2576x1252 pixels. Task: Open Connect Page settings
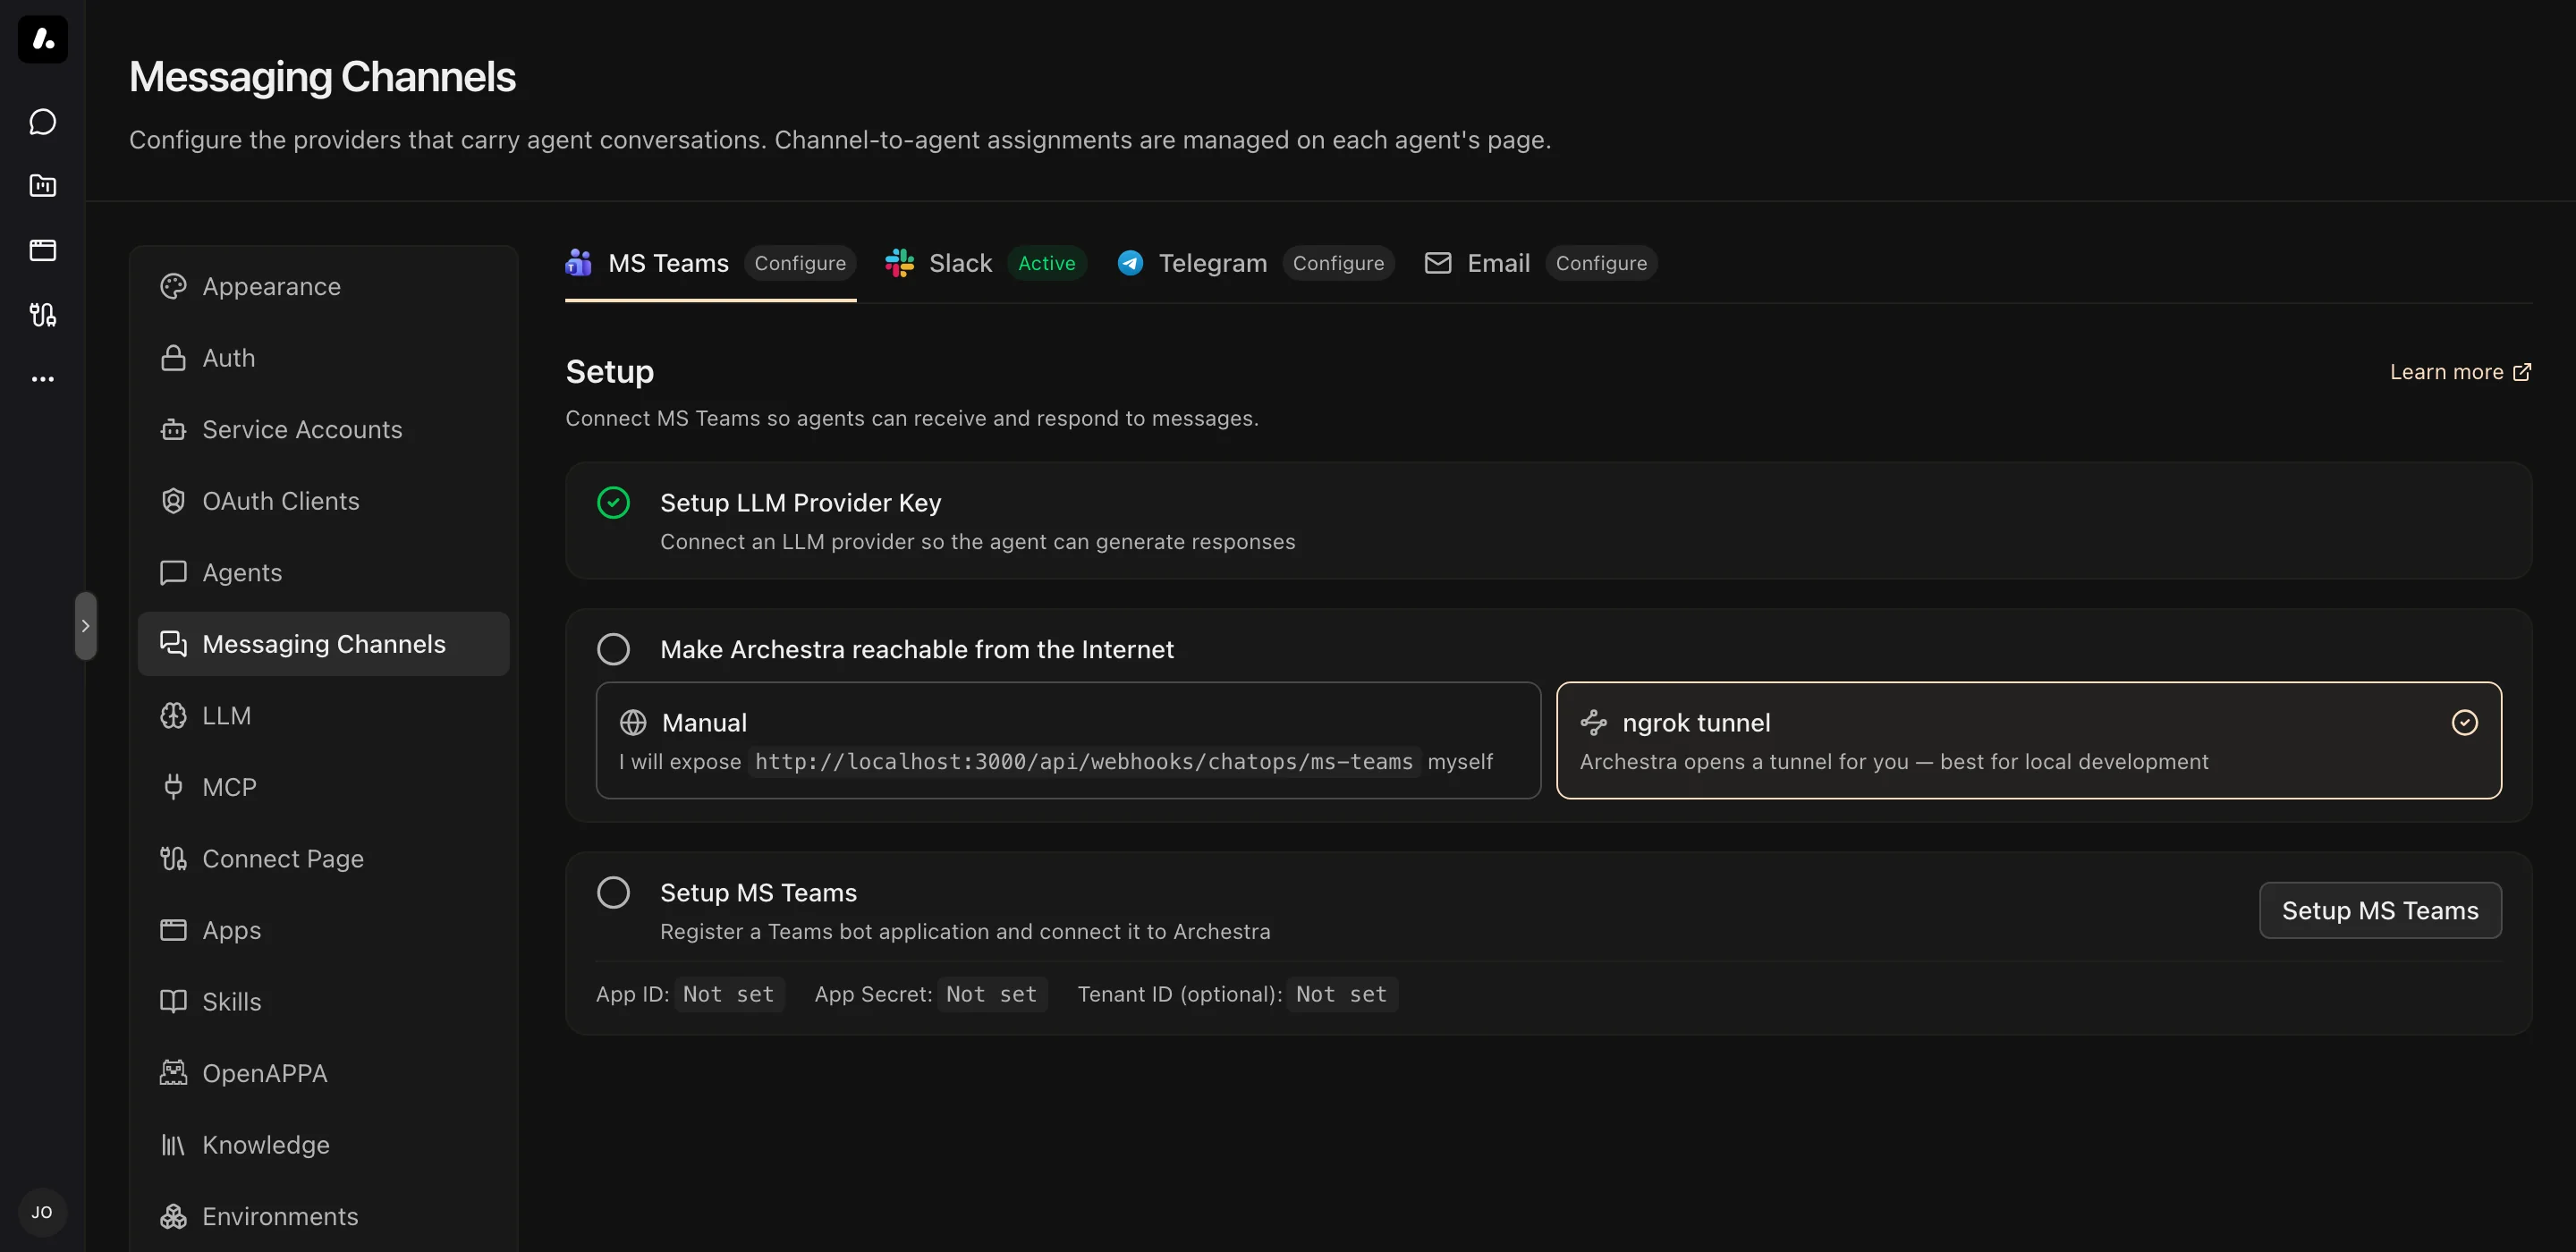[323, 859]
